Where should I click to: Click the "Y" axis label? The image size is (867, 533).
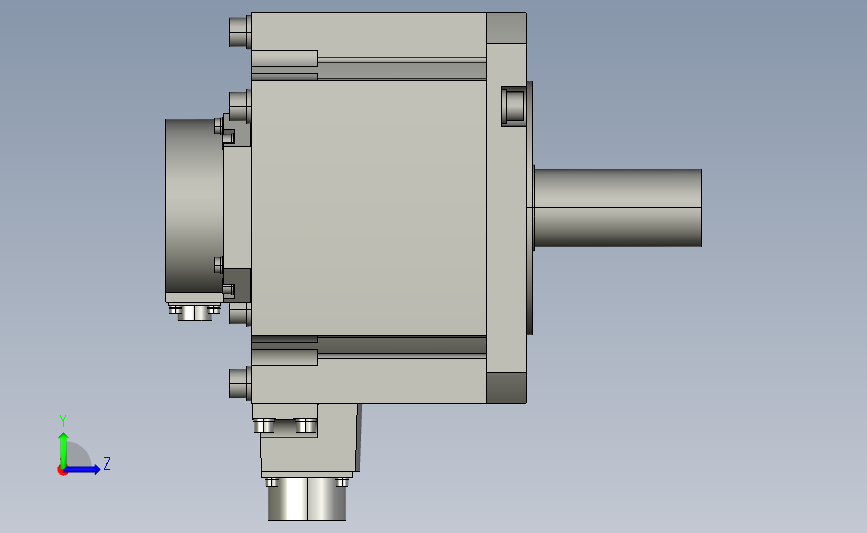point(63,421)
